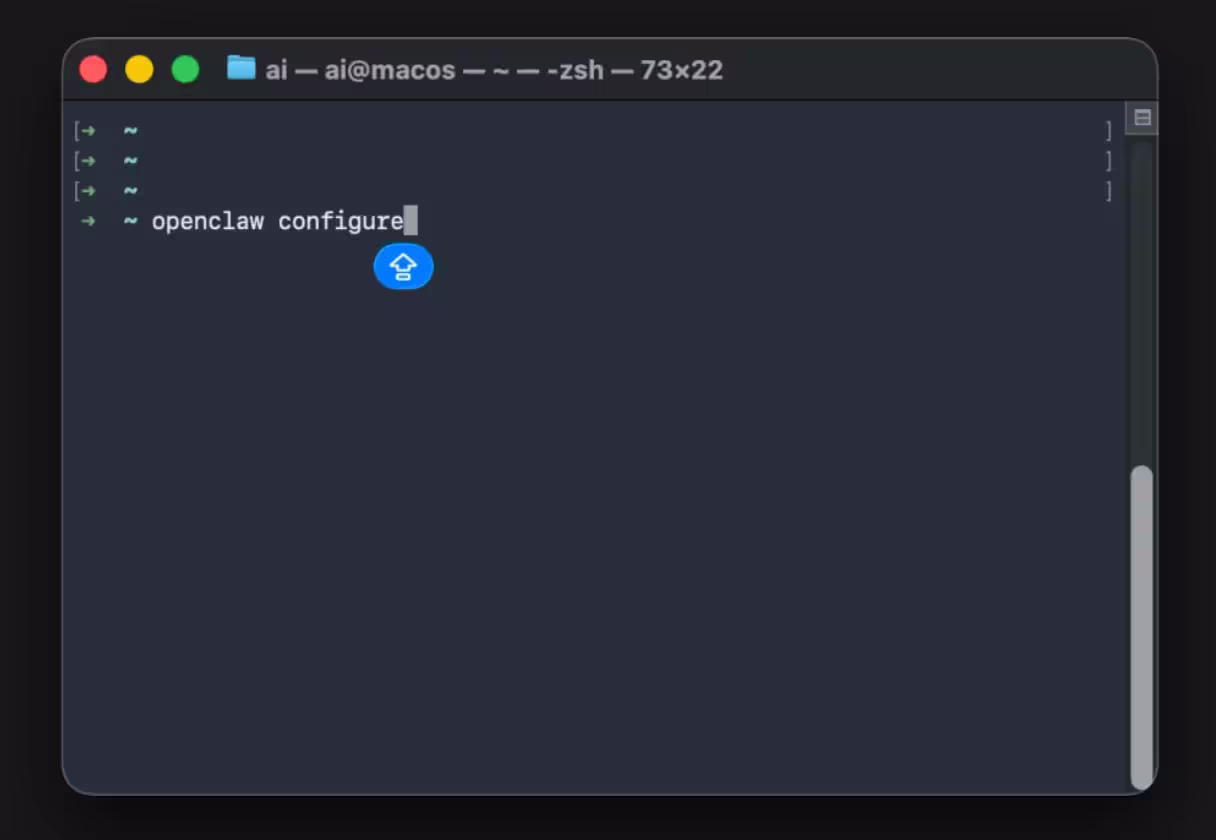
Task: Click the closing bracket on the third line
Action: pos(1108,190)
